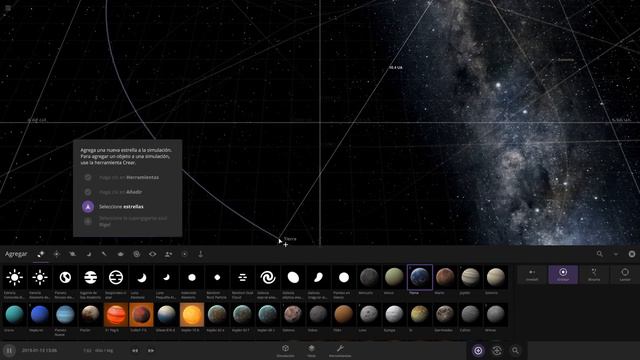The image size is (640, 360).
Task: Select the black hole category icon in the Agregar bar
Action: click(x=136, y=254)
